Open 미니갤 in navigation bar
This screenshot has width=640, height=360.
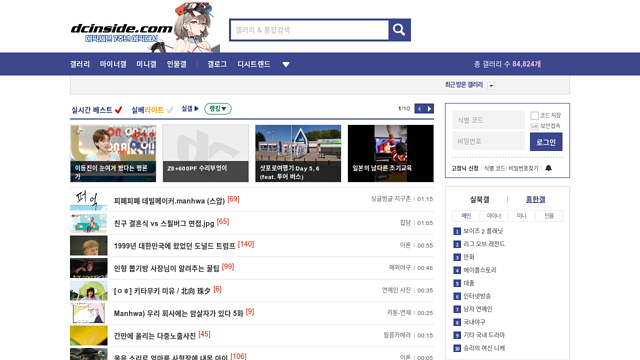tap(146, 64)
